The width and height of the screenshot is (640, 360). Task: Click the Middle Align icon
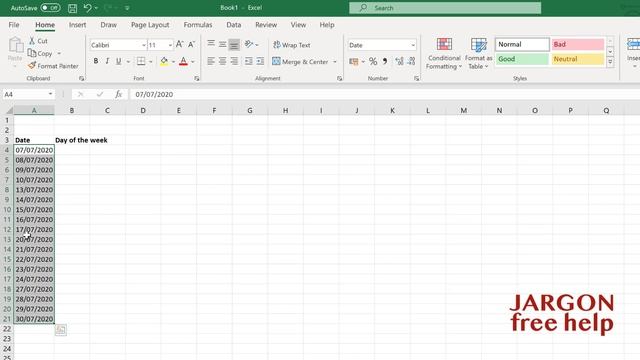click(x=222, y=44)
